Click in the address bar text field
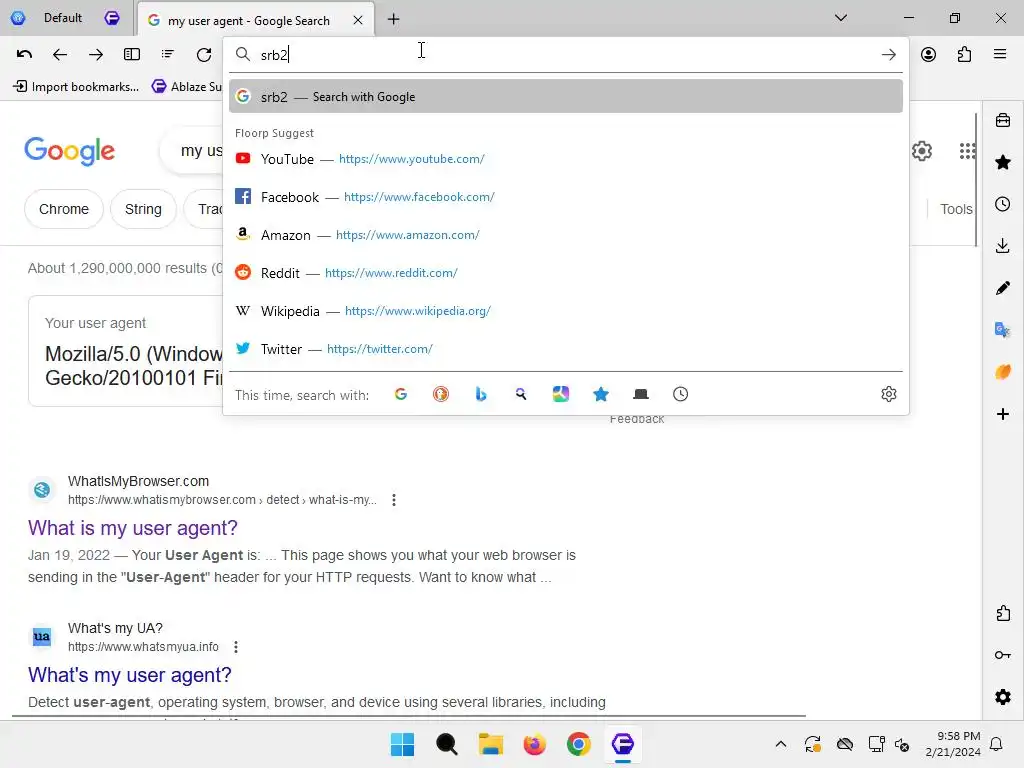This screenshot has width=1024, height=768. coord(565,55)
